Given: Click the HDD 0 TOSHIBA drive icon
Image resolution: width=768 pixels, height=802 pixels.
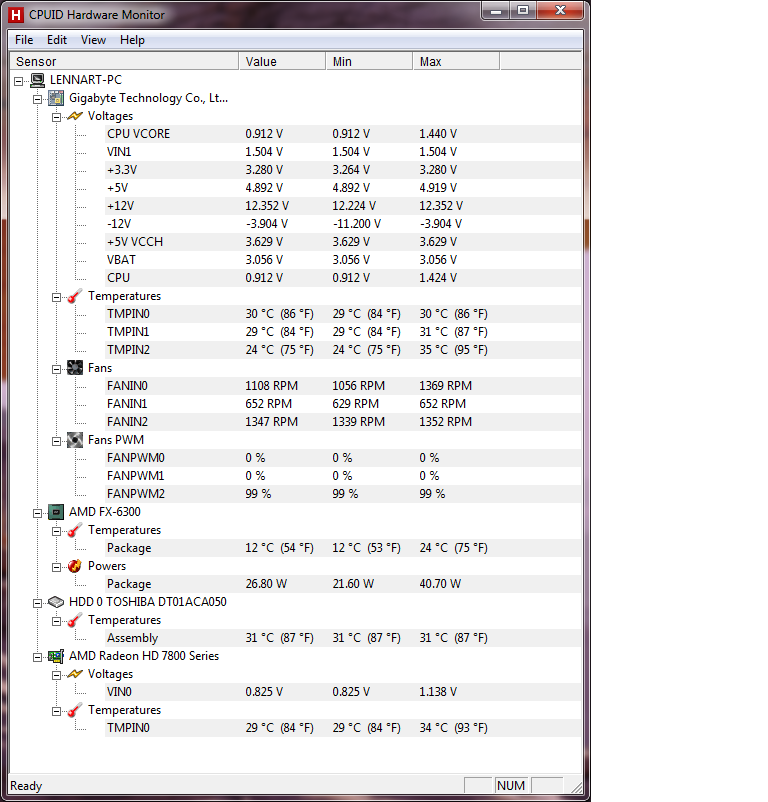Looking at the screenshot, I should [56, 602].
